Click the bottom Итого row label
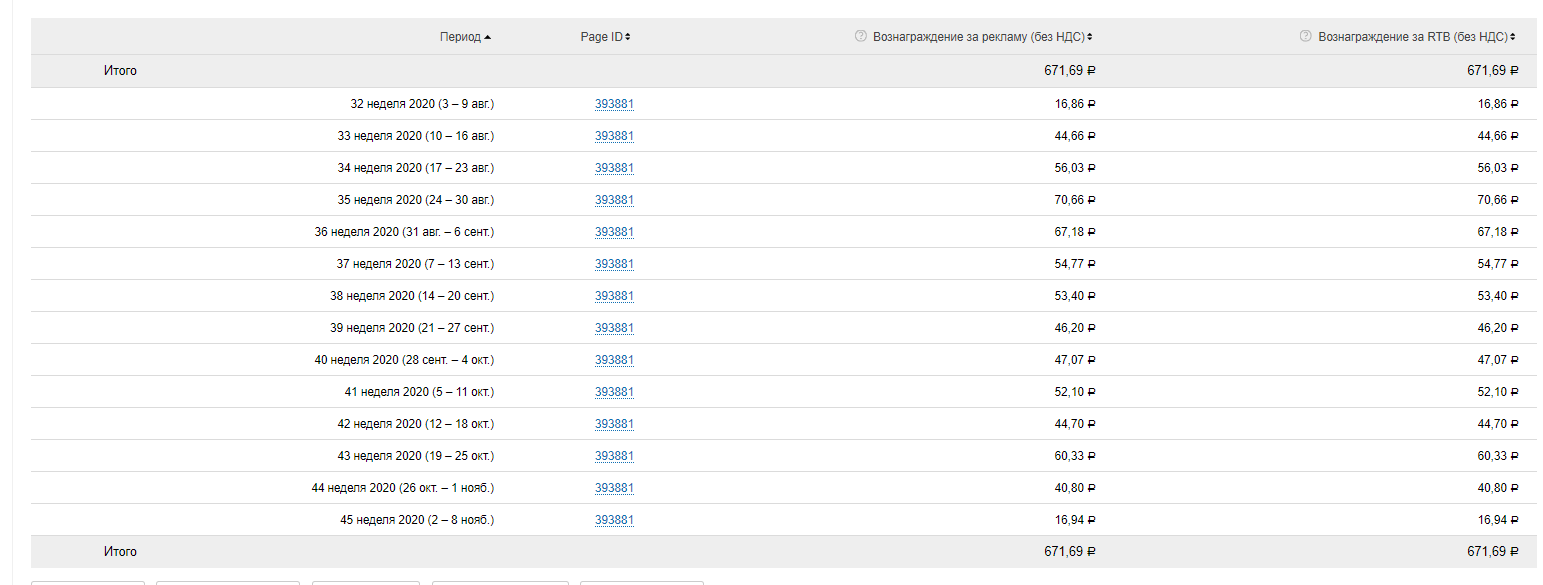Image resolution: width=1543 pixels, height=585 pixels. tap(120, 552)
